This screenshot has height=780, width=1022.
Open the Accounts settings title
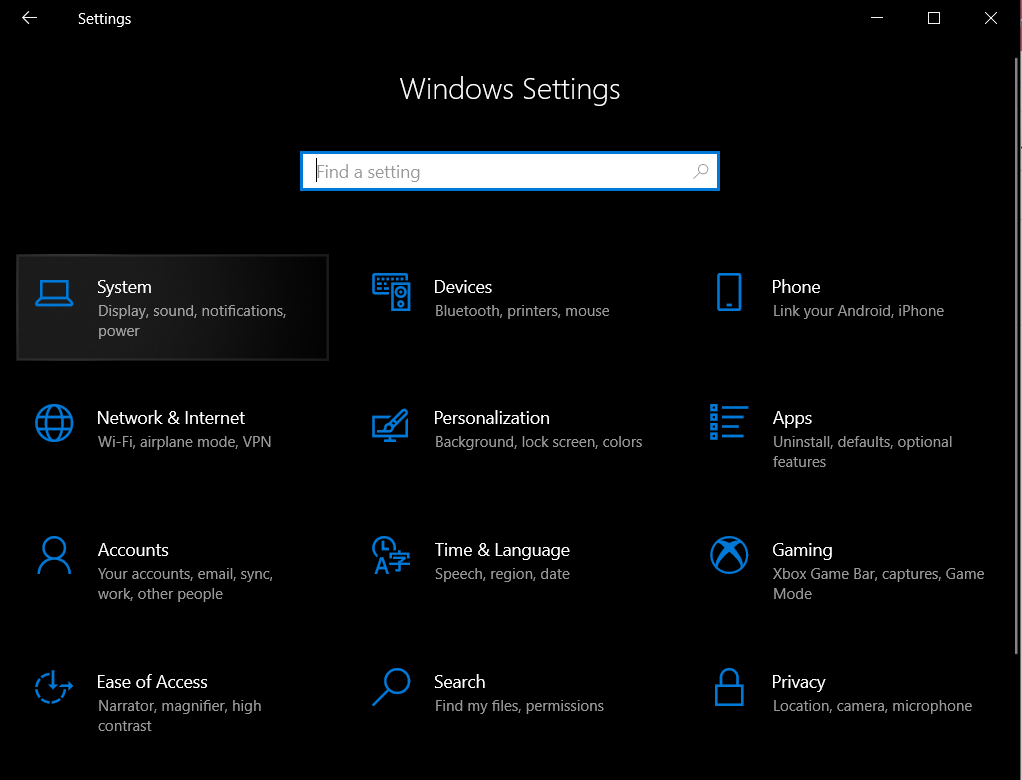(133, 550)
